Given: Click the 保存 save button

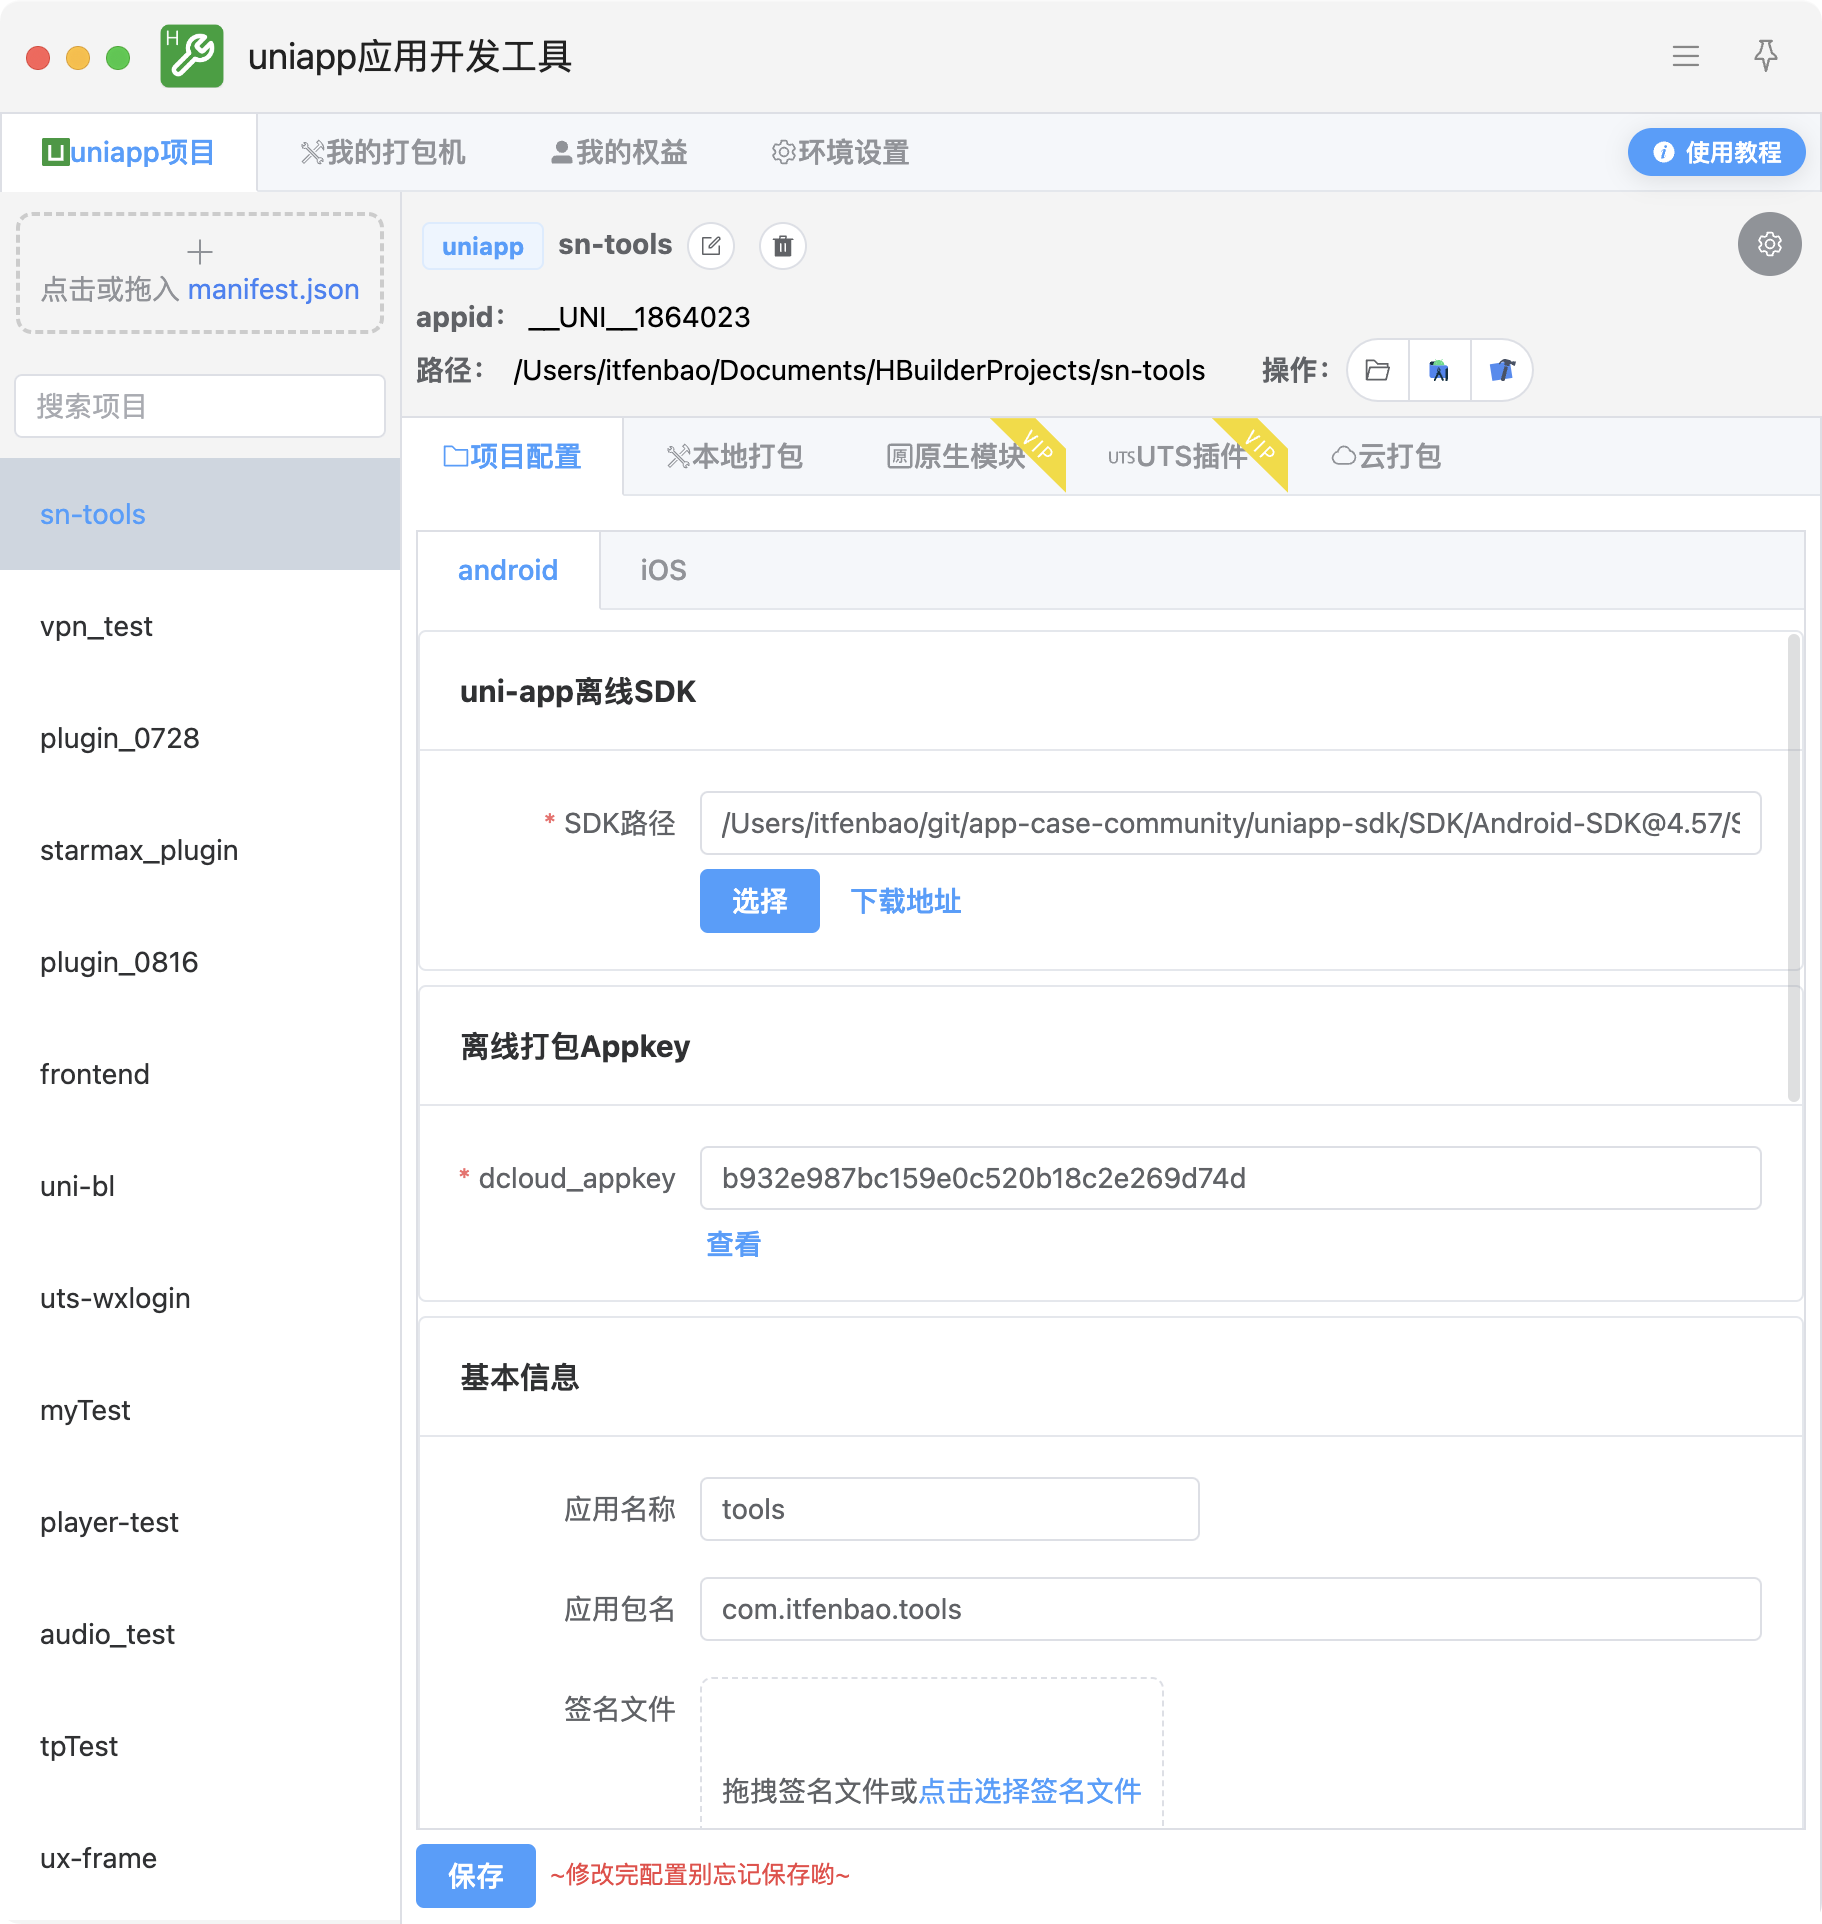Looking at the screenshot, I should coord(476,1876).
